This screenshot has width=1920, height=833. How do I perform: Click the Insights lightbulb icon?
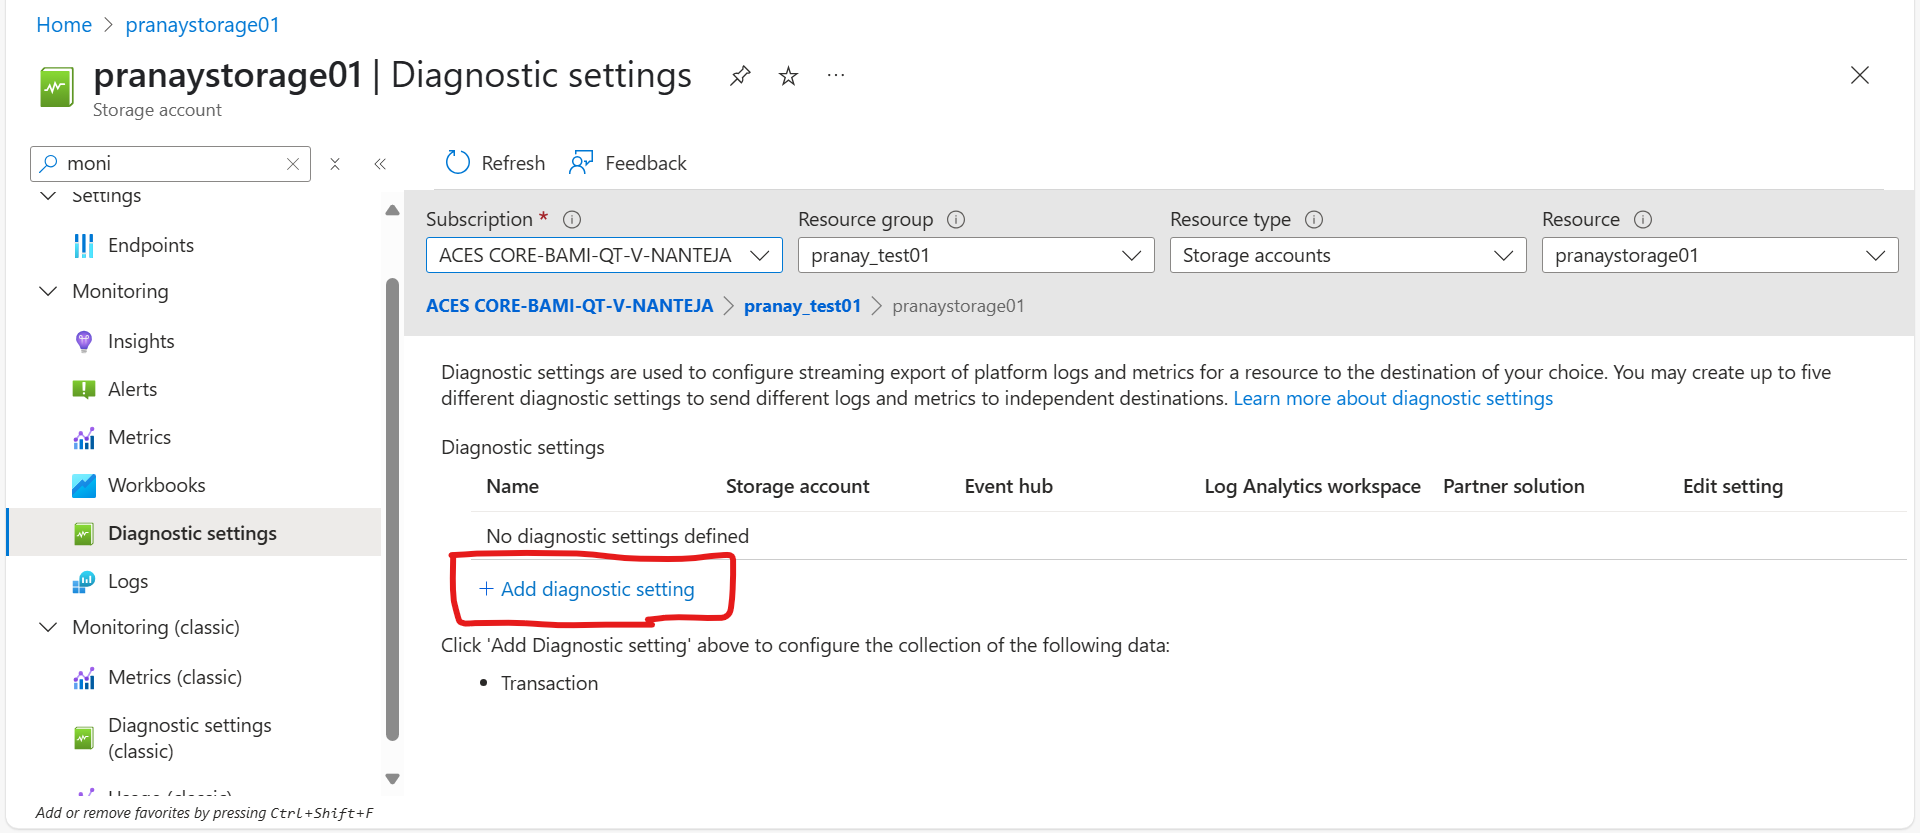coord(84,342)
